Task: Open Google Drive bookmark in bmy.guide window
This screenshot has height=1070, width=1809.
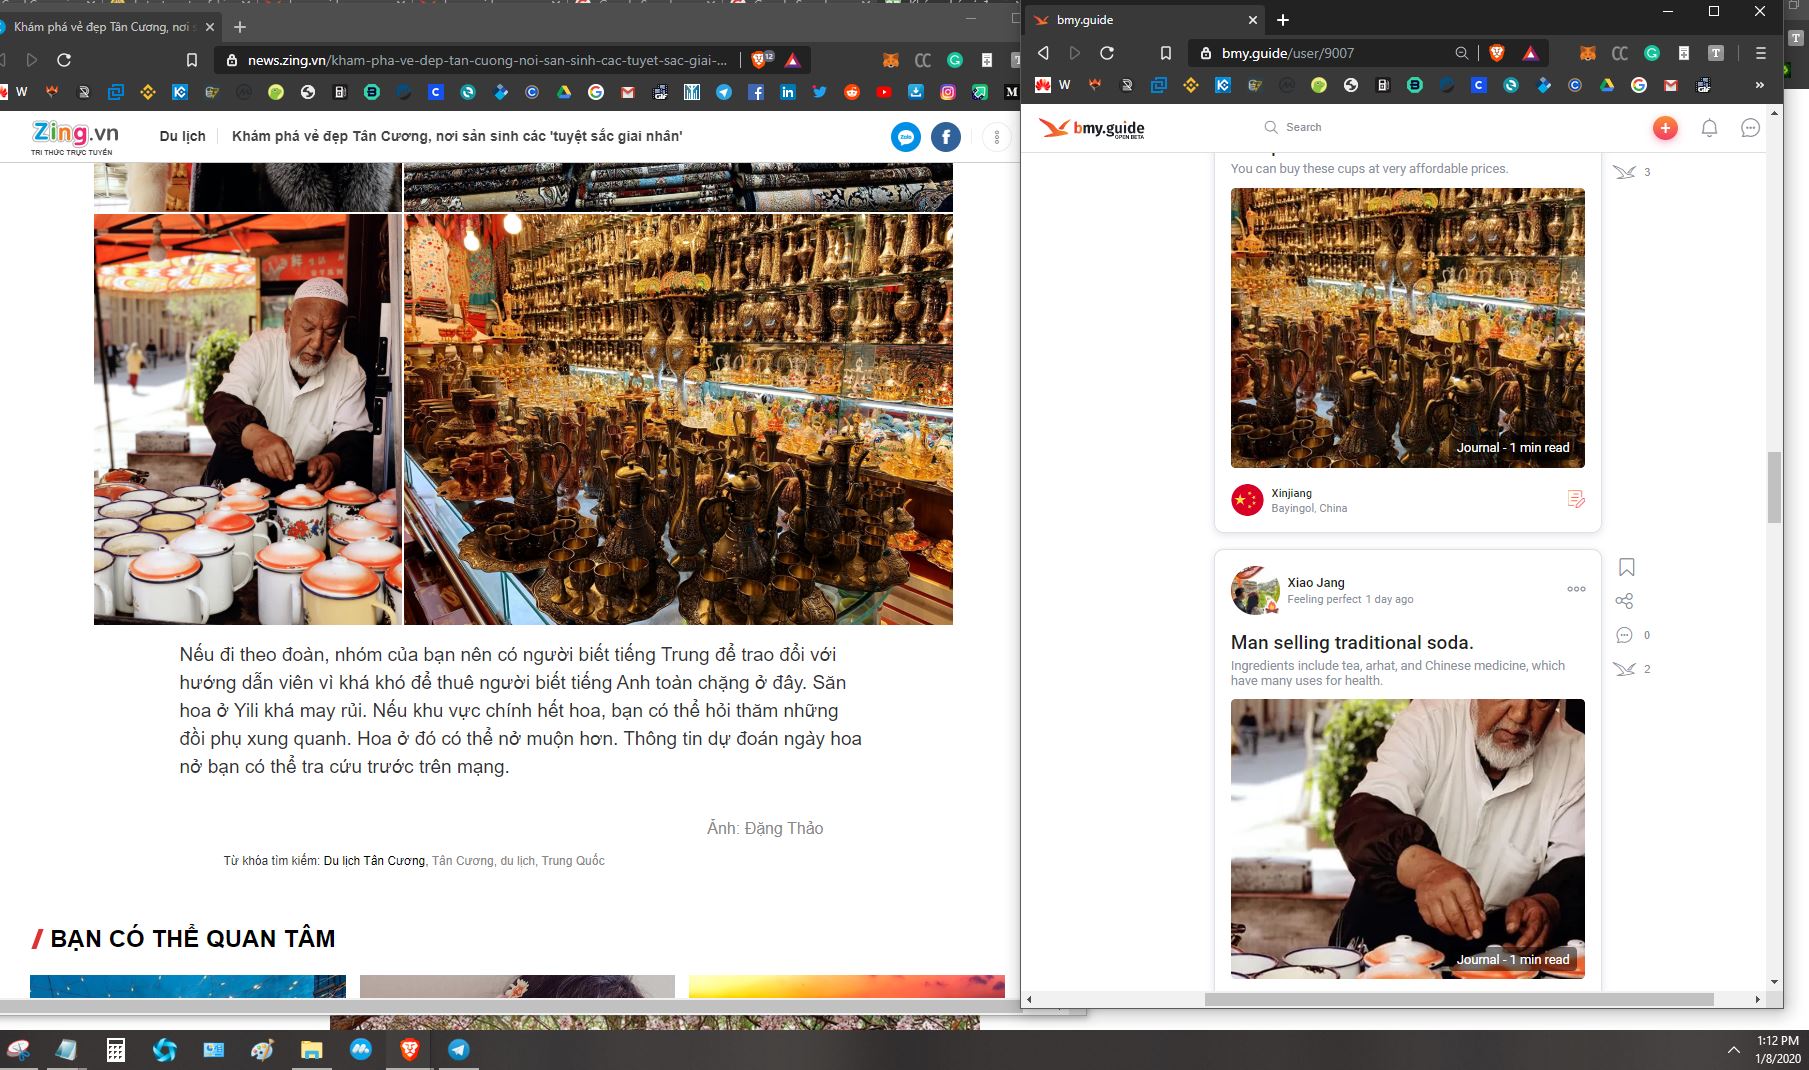Action: coord(1607,85)
